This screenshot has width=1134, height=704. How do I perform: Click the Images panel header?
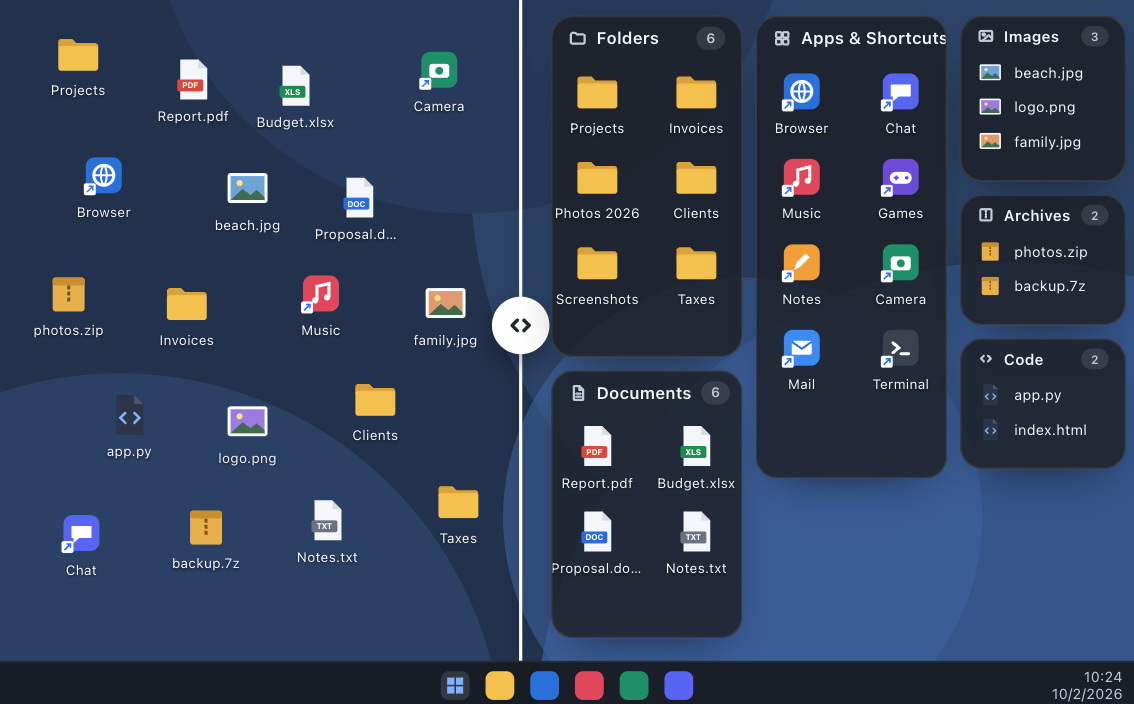tap(1042, 37)
